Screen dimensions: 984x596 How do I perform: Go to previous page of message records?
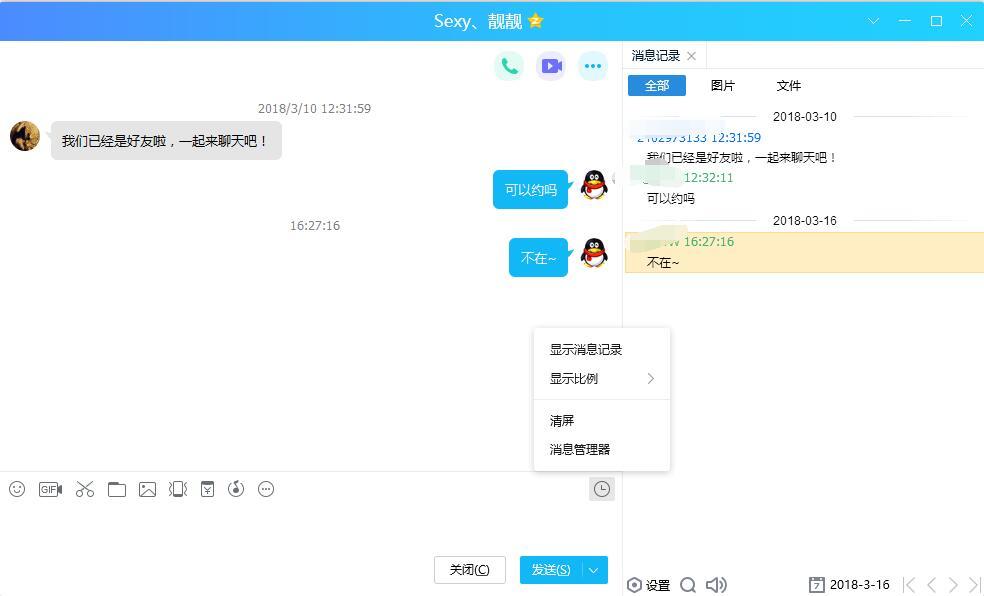coord(932,585)
